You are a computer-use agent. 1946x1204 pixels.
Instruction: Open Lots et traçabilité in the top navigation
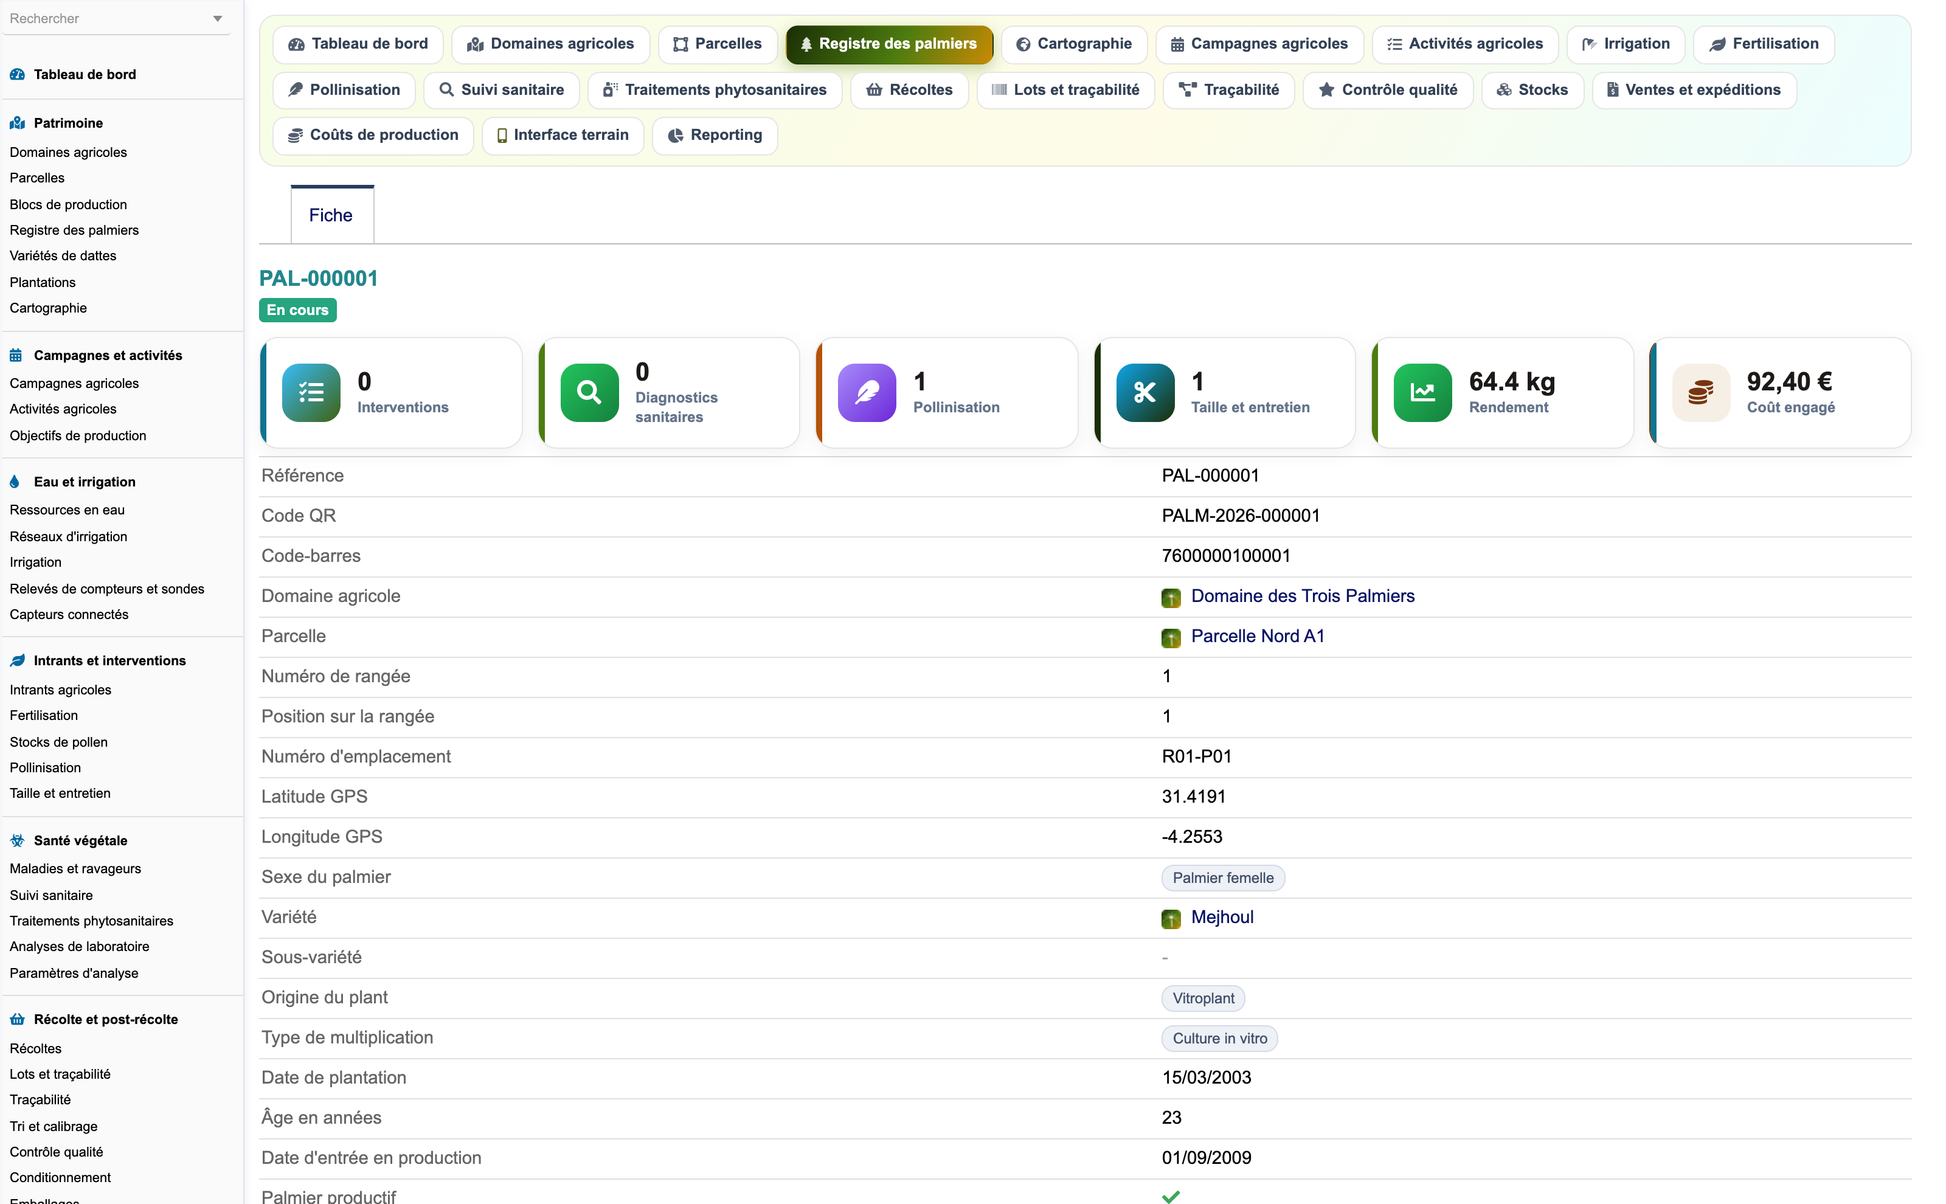coord(1065,90)
